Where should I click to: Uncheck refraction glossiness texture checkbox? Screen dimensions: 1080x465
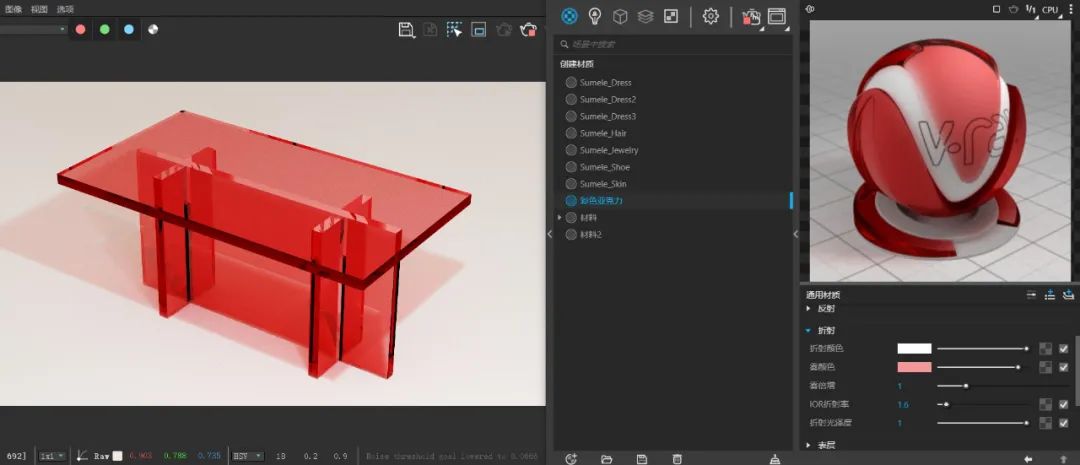click(x=1063, y=423)
